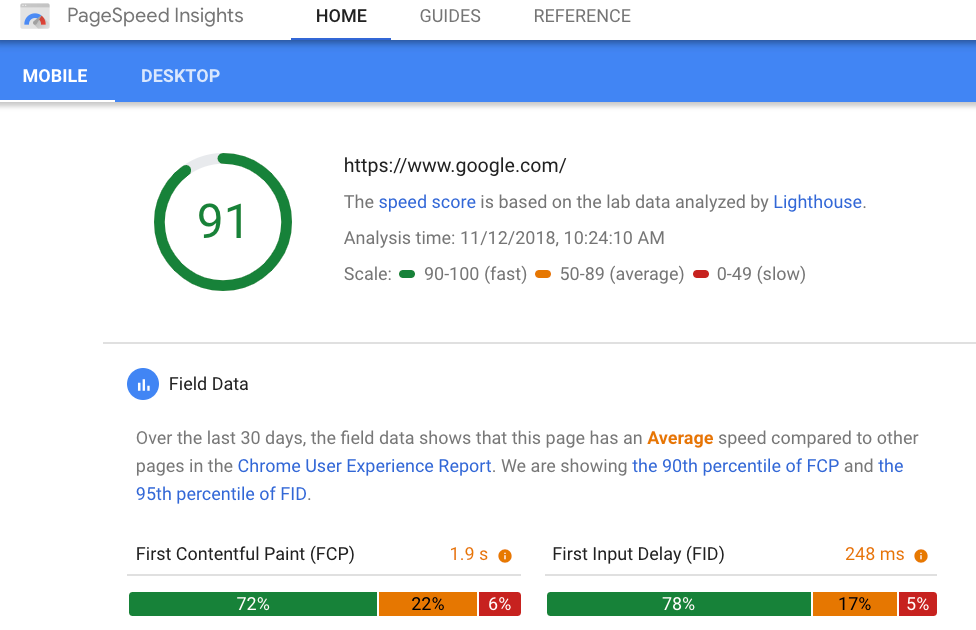Switch to the MOBILE tab
The height and width of the screenshot is (630, 976).
(56, 76)
